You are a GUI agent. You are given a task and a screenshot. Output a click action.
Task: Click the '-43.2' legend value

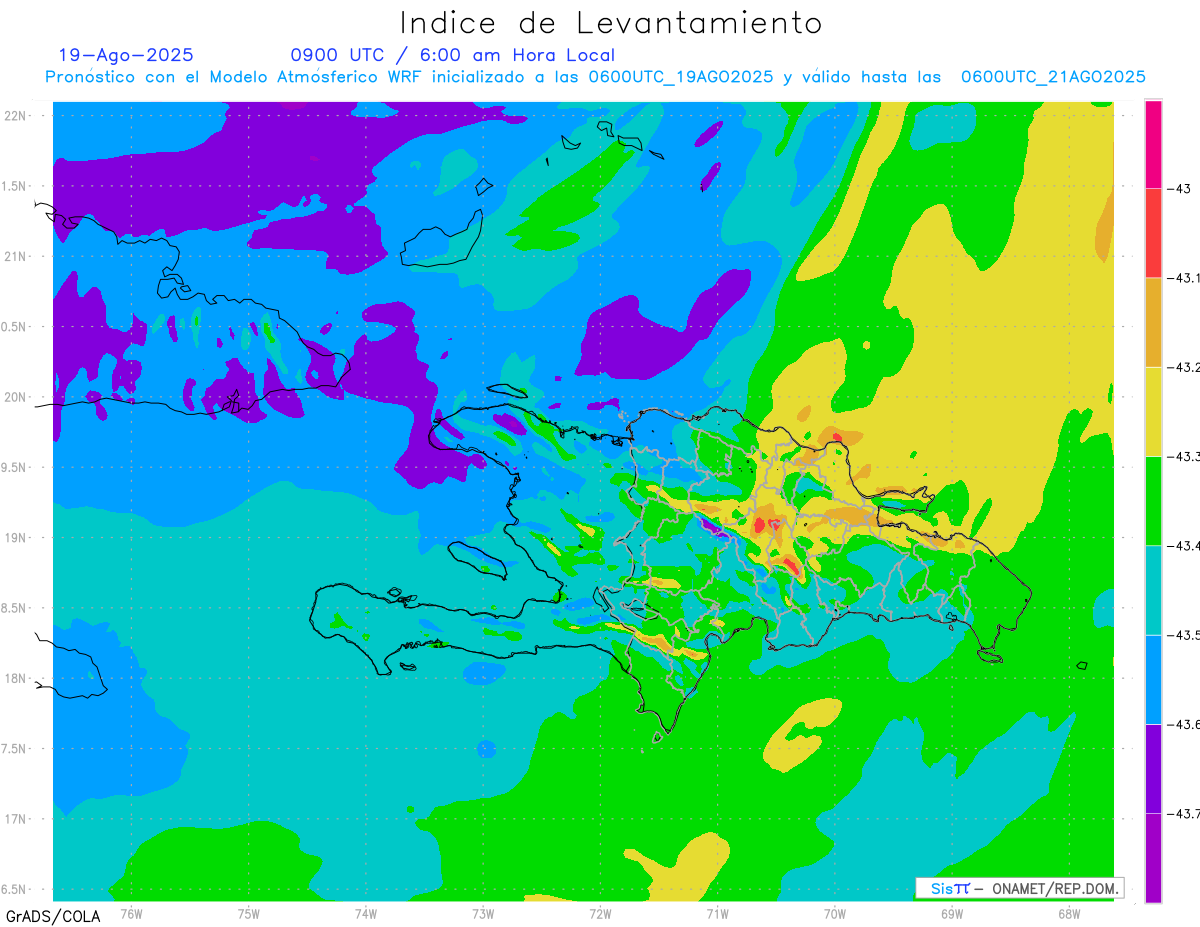point(1183,367)
